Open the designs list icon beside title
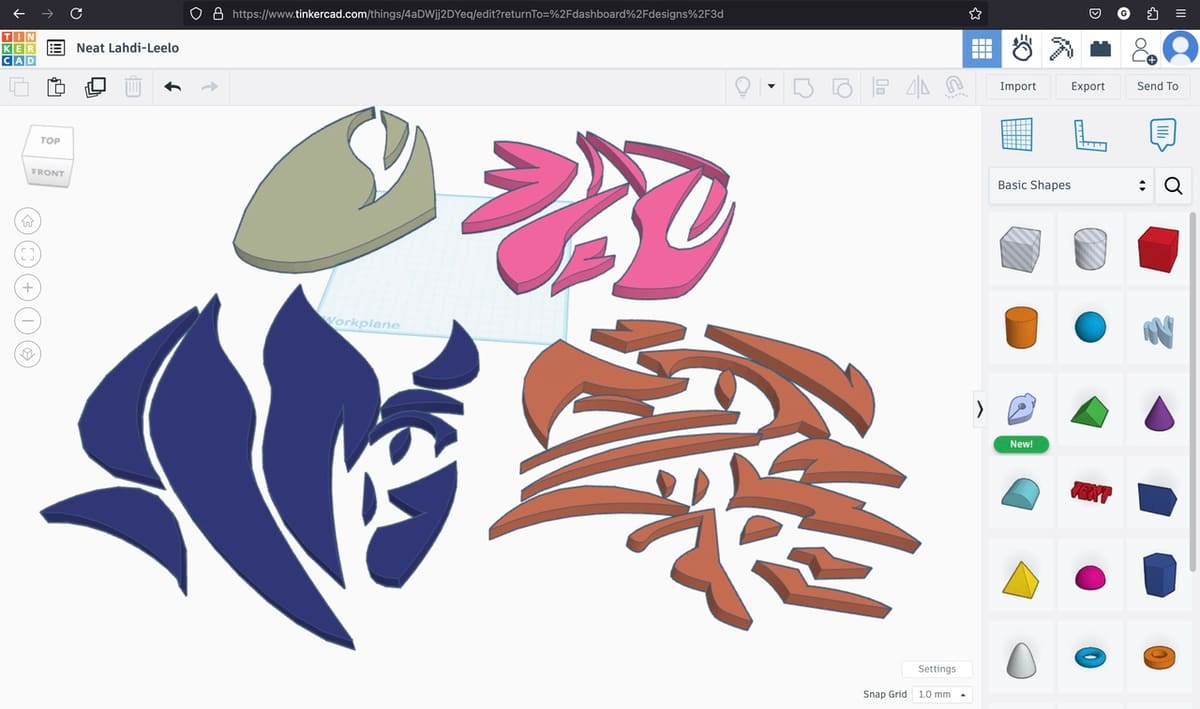The height and width of the screenshot is (709, 1200). tap(56, 48)
